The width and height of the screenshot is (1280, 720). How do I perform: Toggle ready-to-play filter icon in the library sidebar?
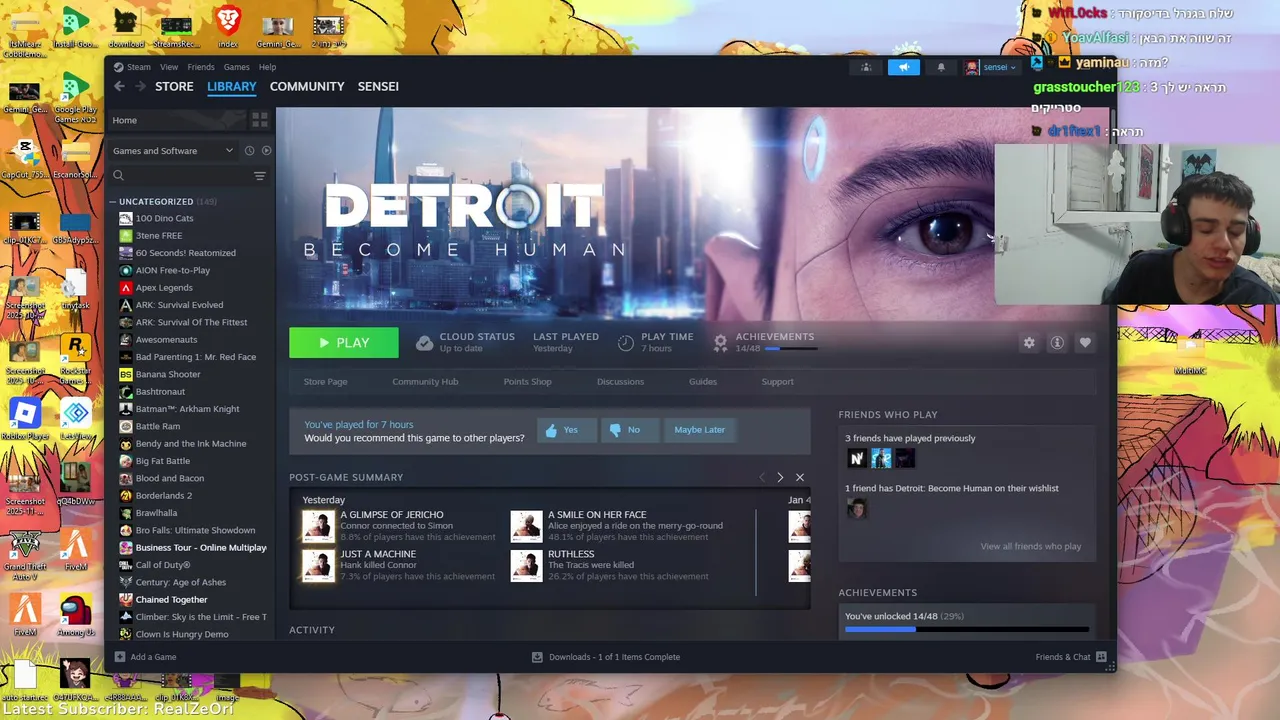[266, 151]
